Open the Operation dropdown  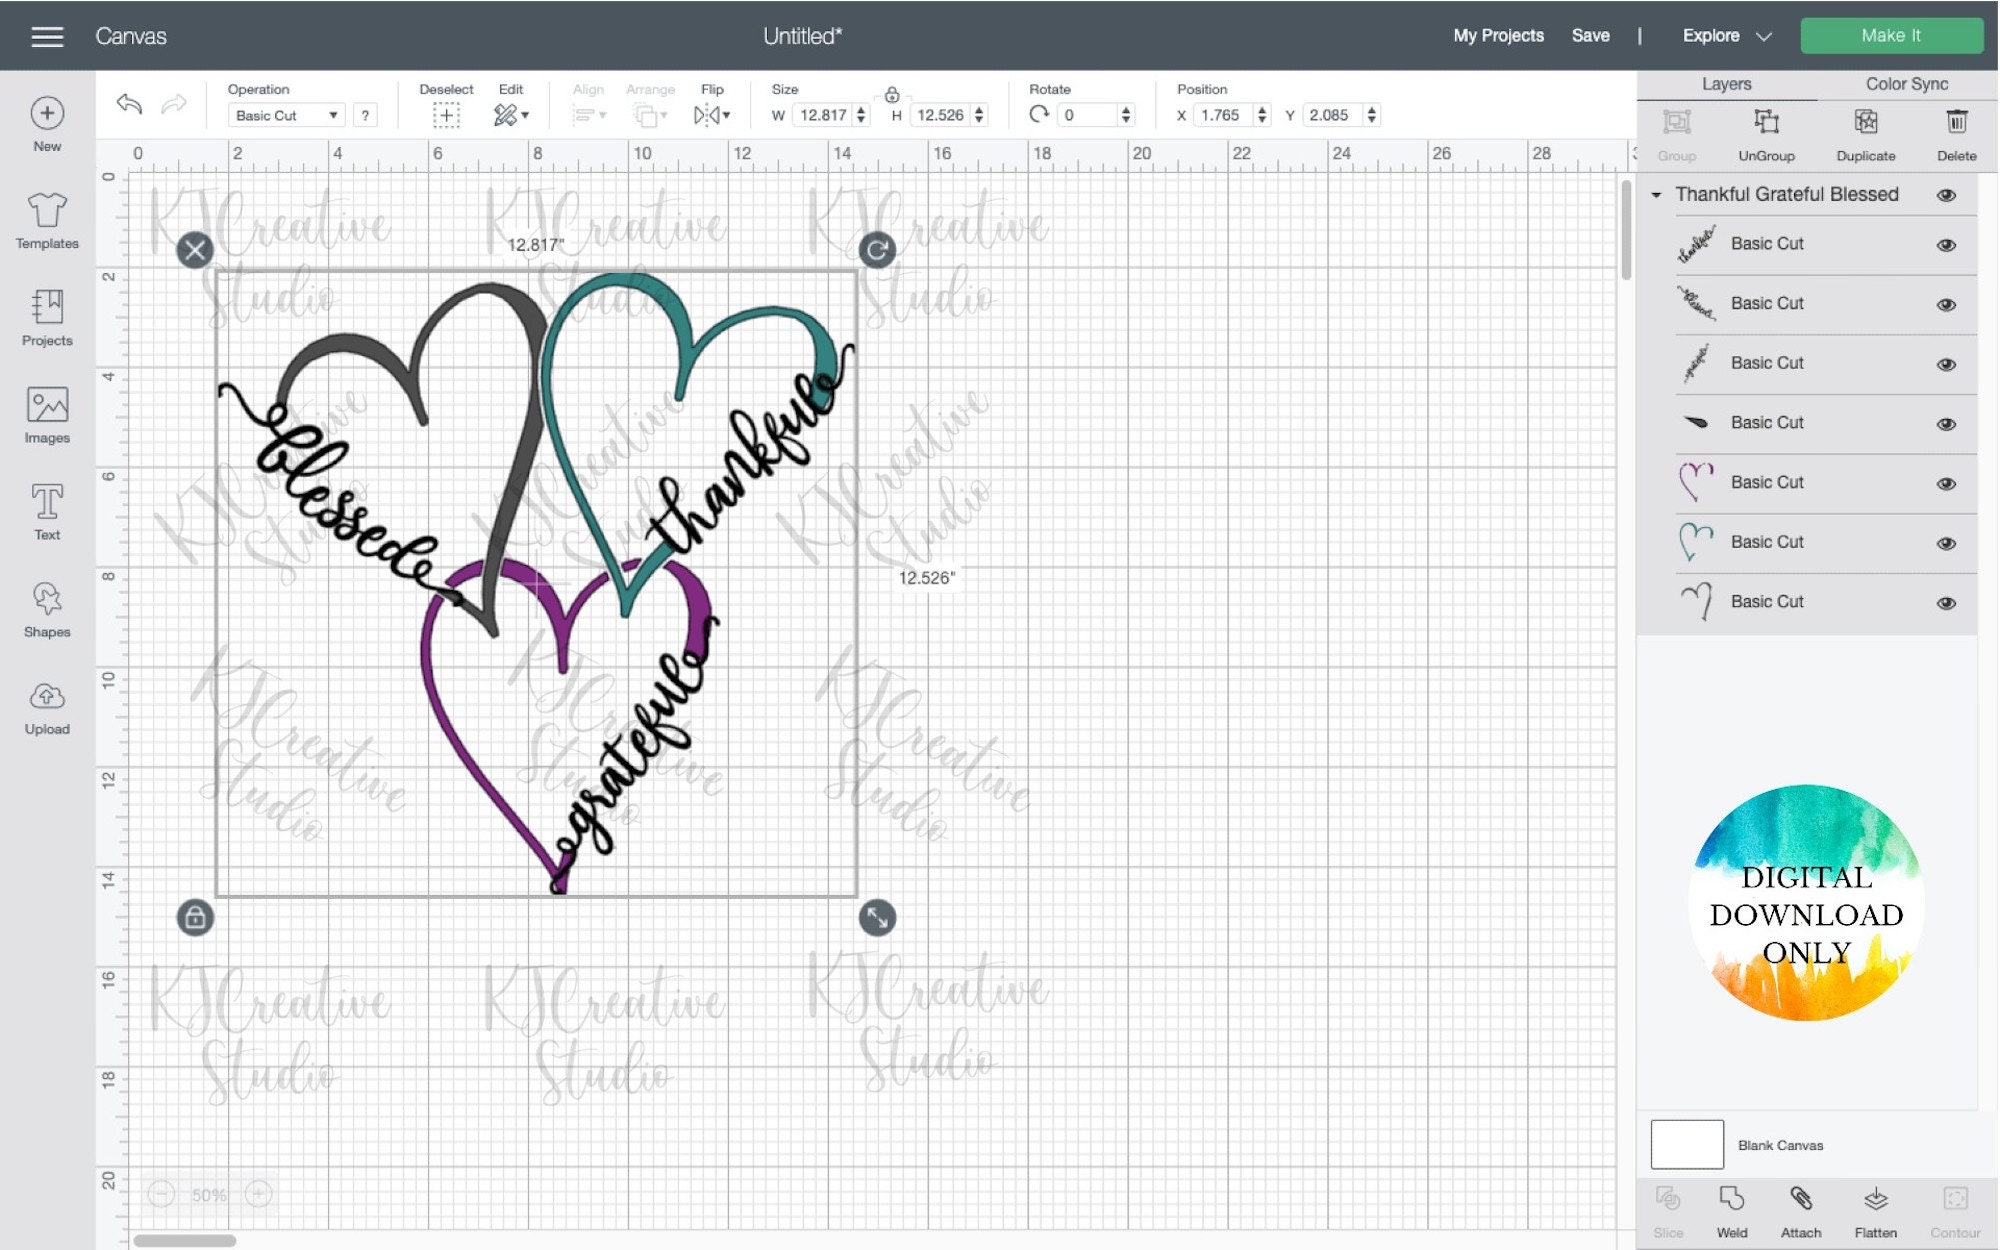285,115
